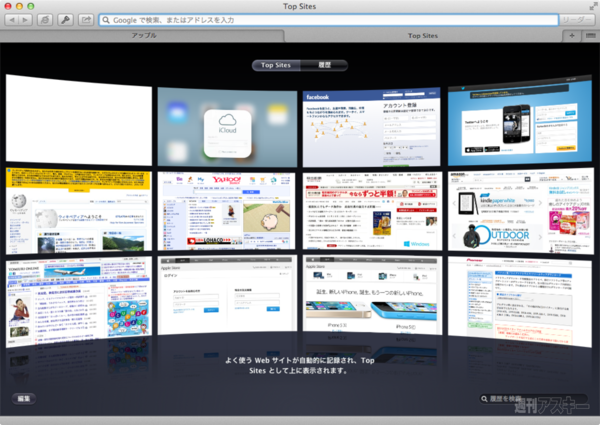Switch to the Top Sites browser tab
This screenshot has width=600, height=425.
[423, 36]
